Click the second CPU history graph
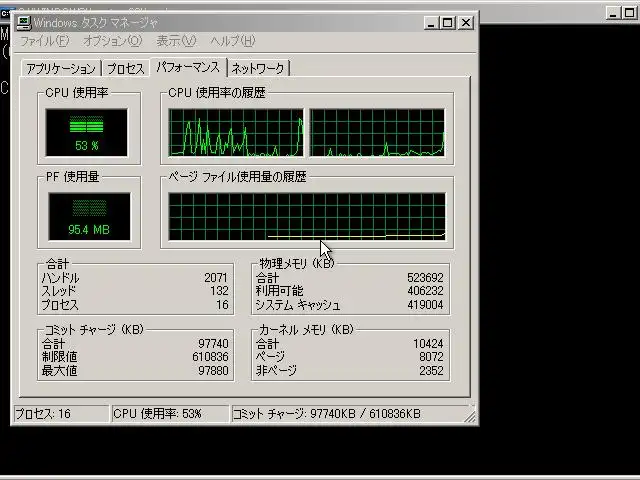640x480 pixels. (377, 133)
